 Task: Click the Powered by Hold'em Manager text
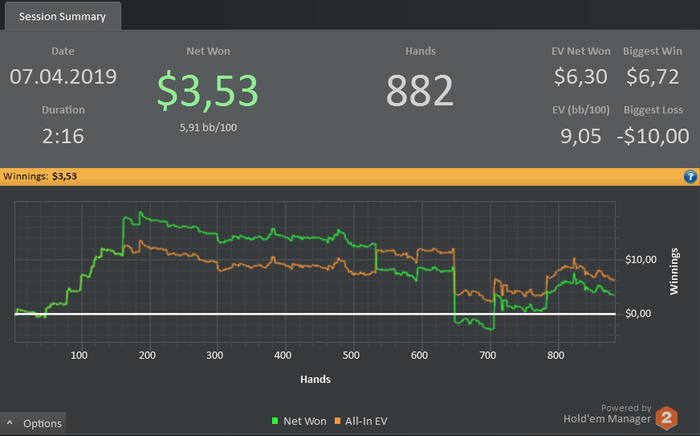pyautogui.click(x=607, y=414)
